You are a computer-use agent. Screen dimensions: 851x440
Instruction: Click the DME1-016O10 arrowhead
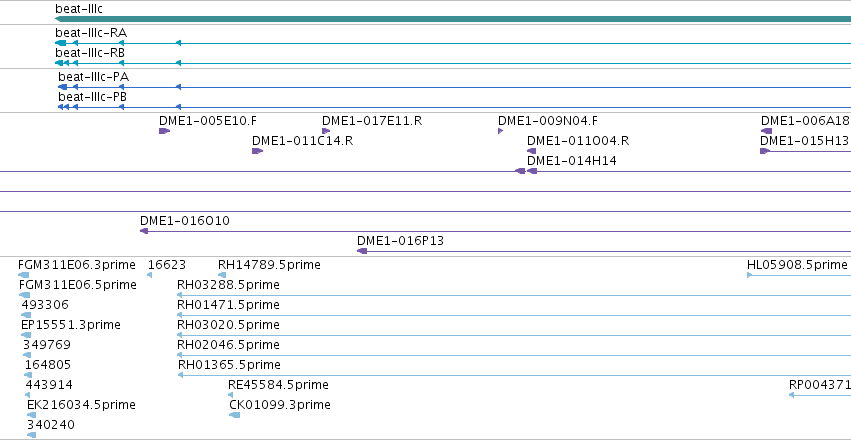[x=144, y=231]
